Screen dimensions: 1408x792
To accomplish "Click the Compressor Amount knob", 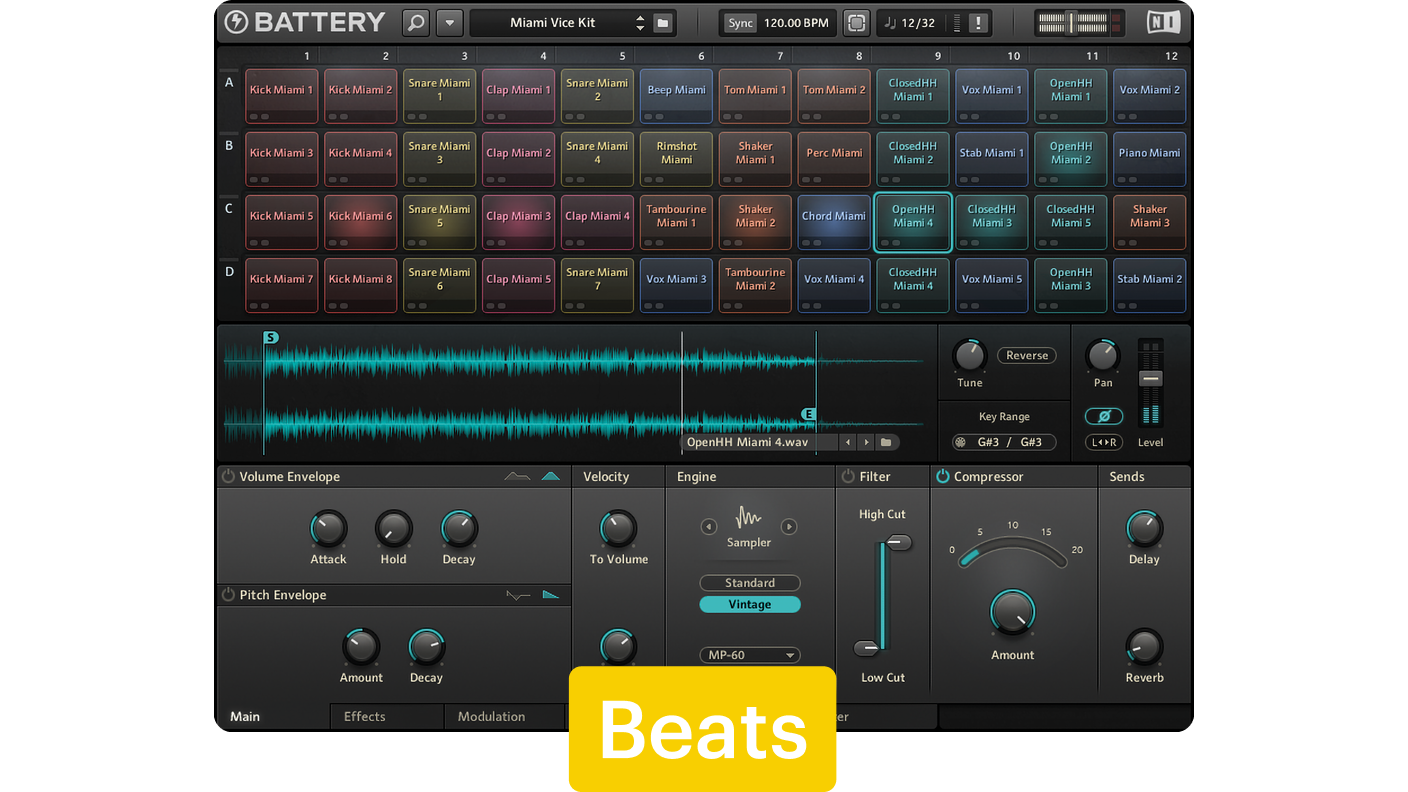I will coord(1013,612).
